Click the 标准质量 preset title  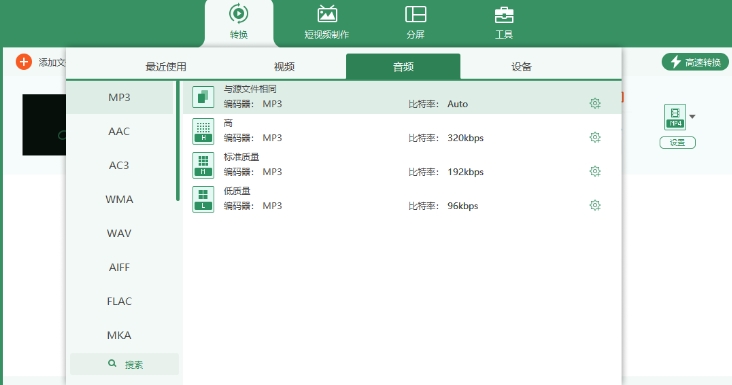click(241, 157)
